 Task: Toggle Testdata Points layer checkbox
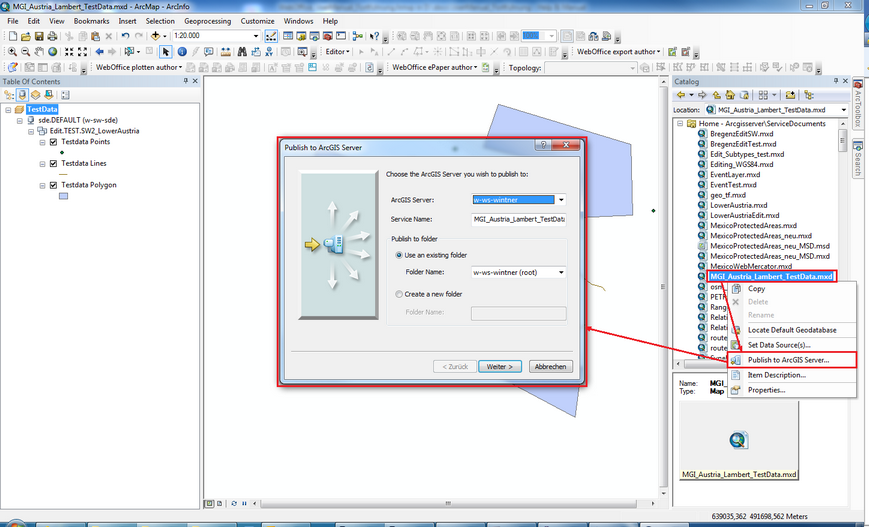point(54,142)
